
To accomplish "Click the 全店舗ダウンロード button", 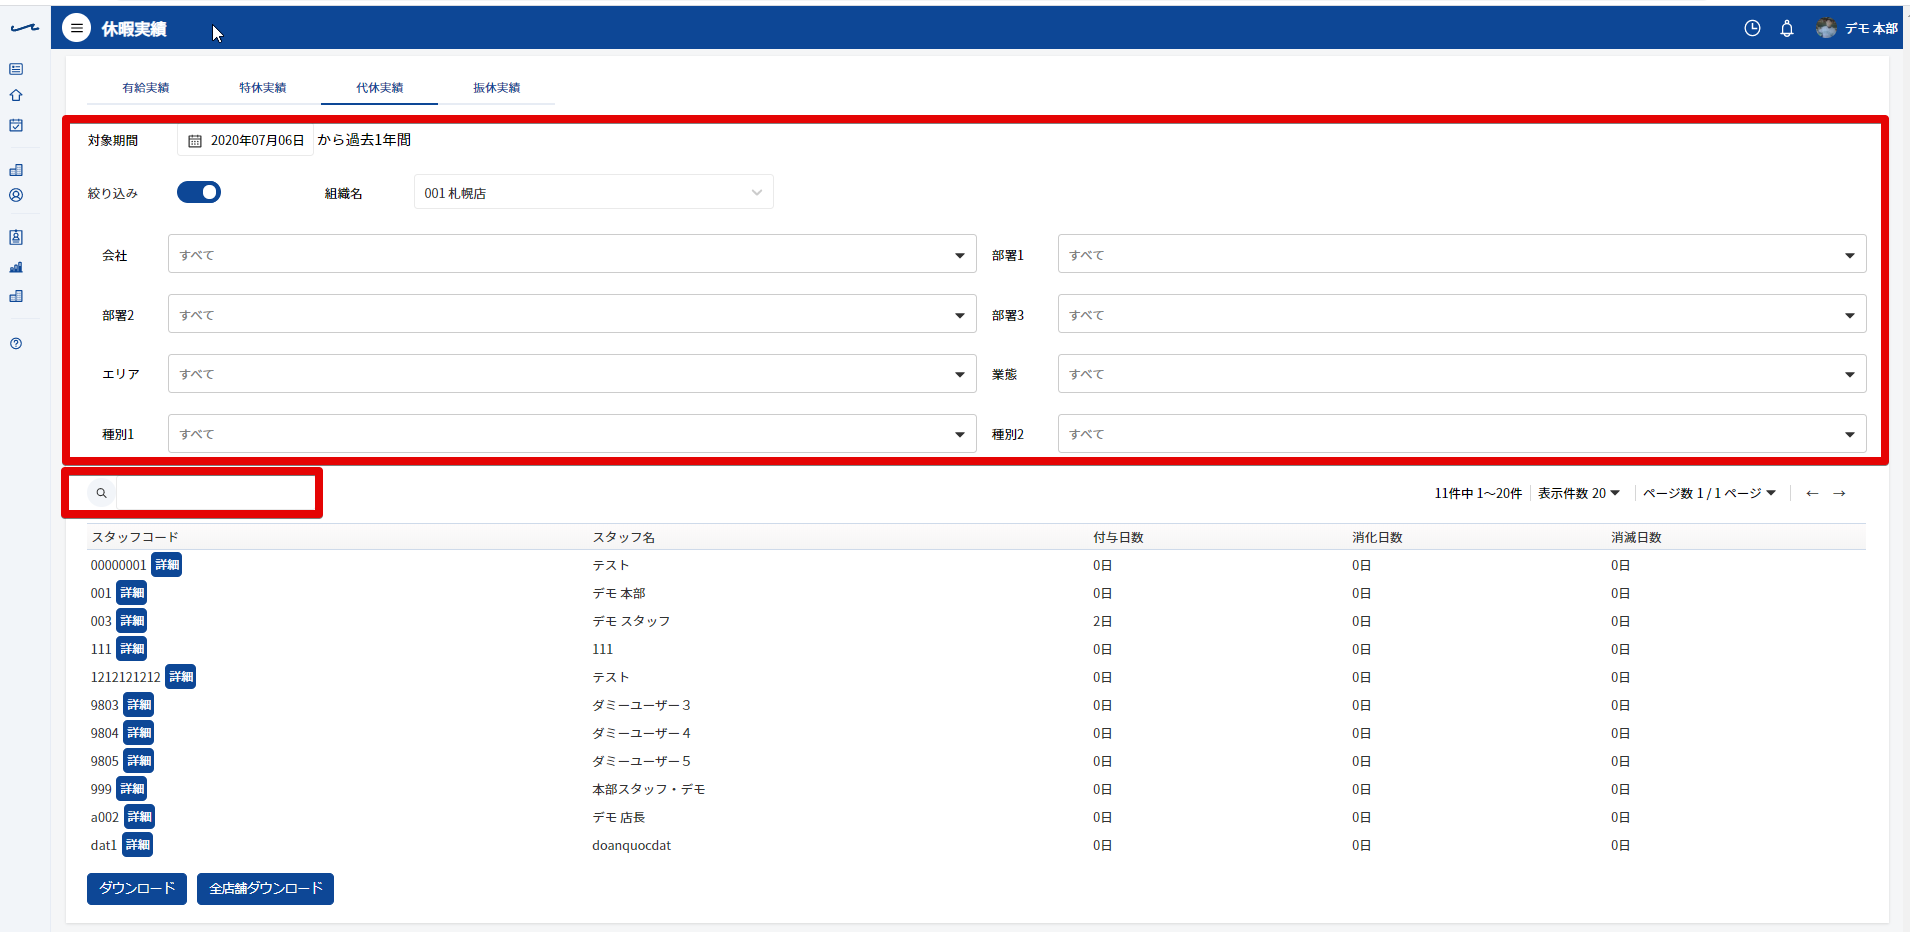I will [x=265, y=888].
